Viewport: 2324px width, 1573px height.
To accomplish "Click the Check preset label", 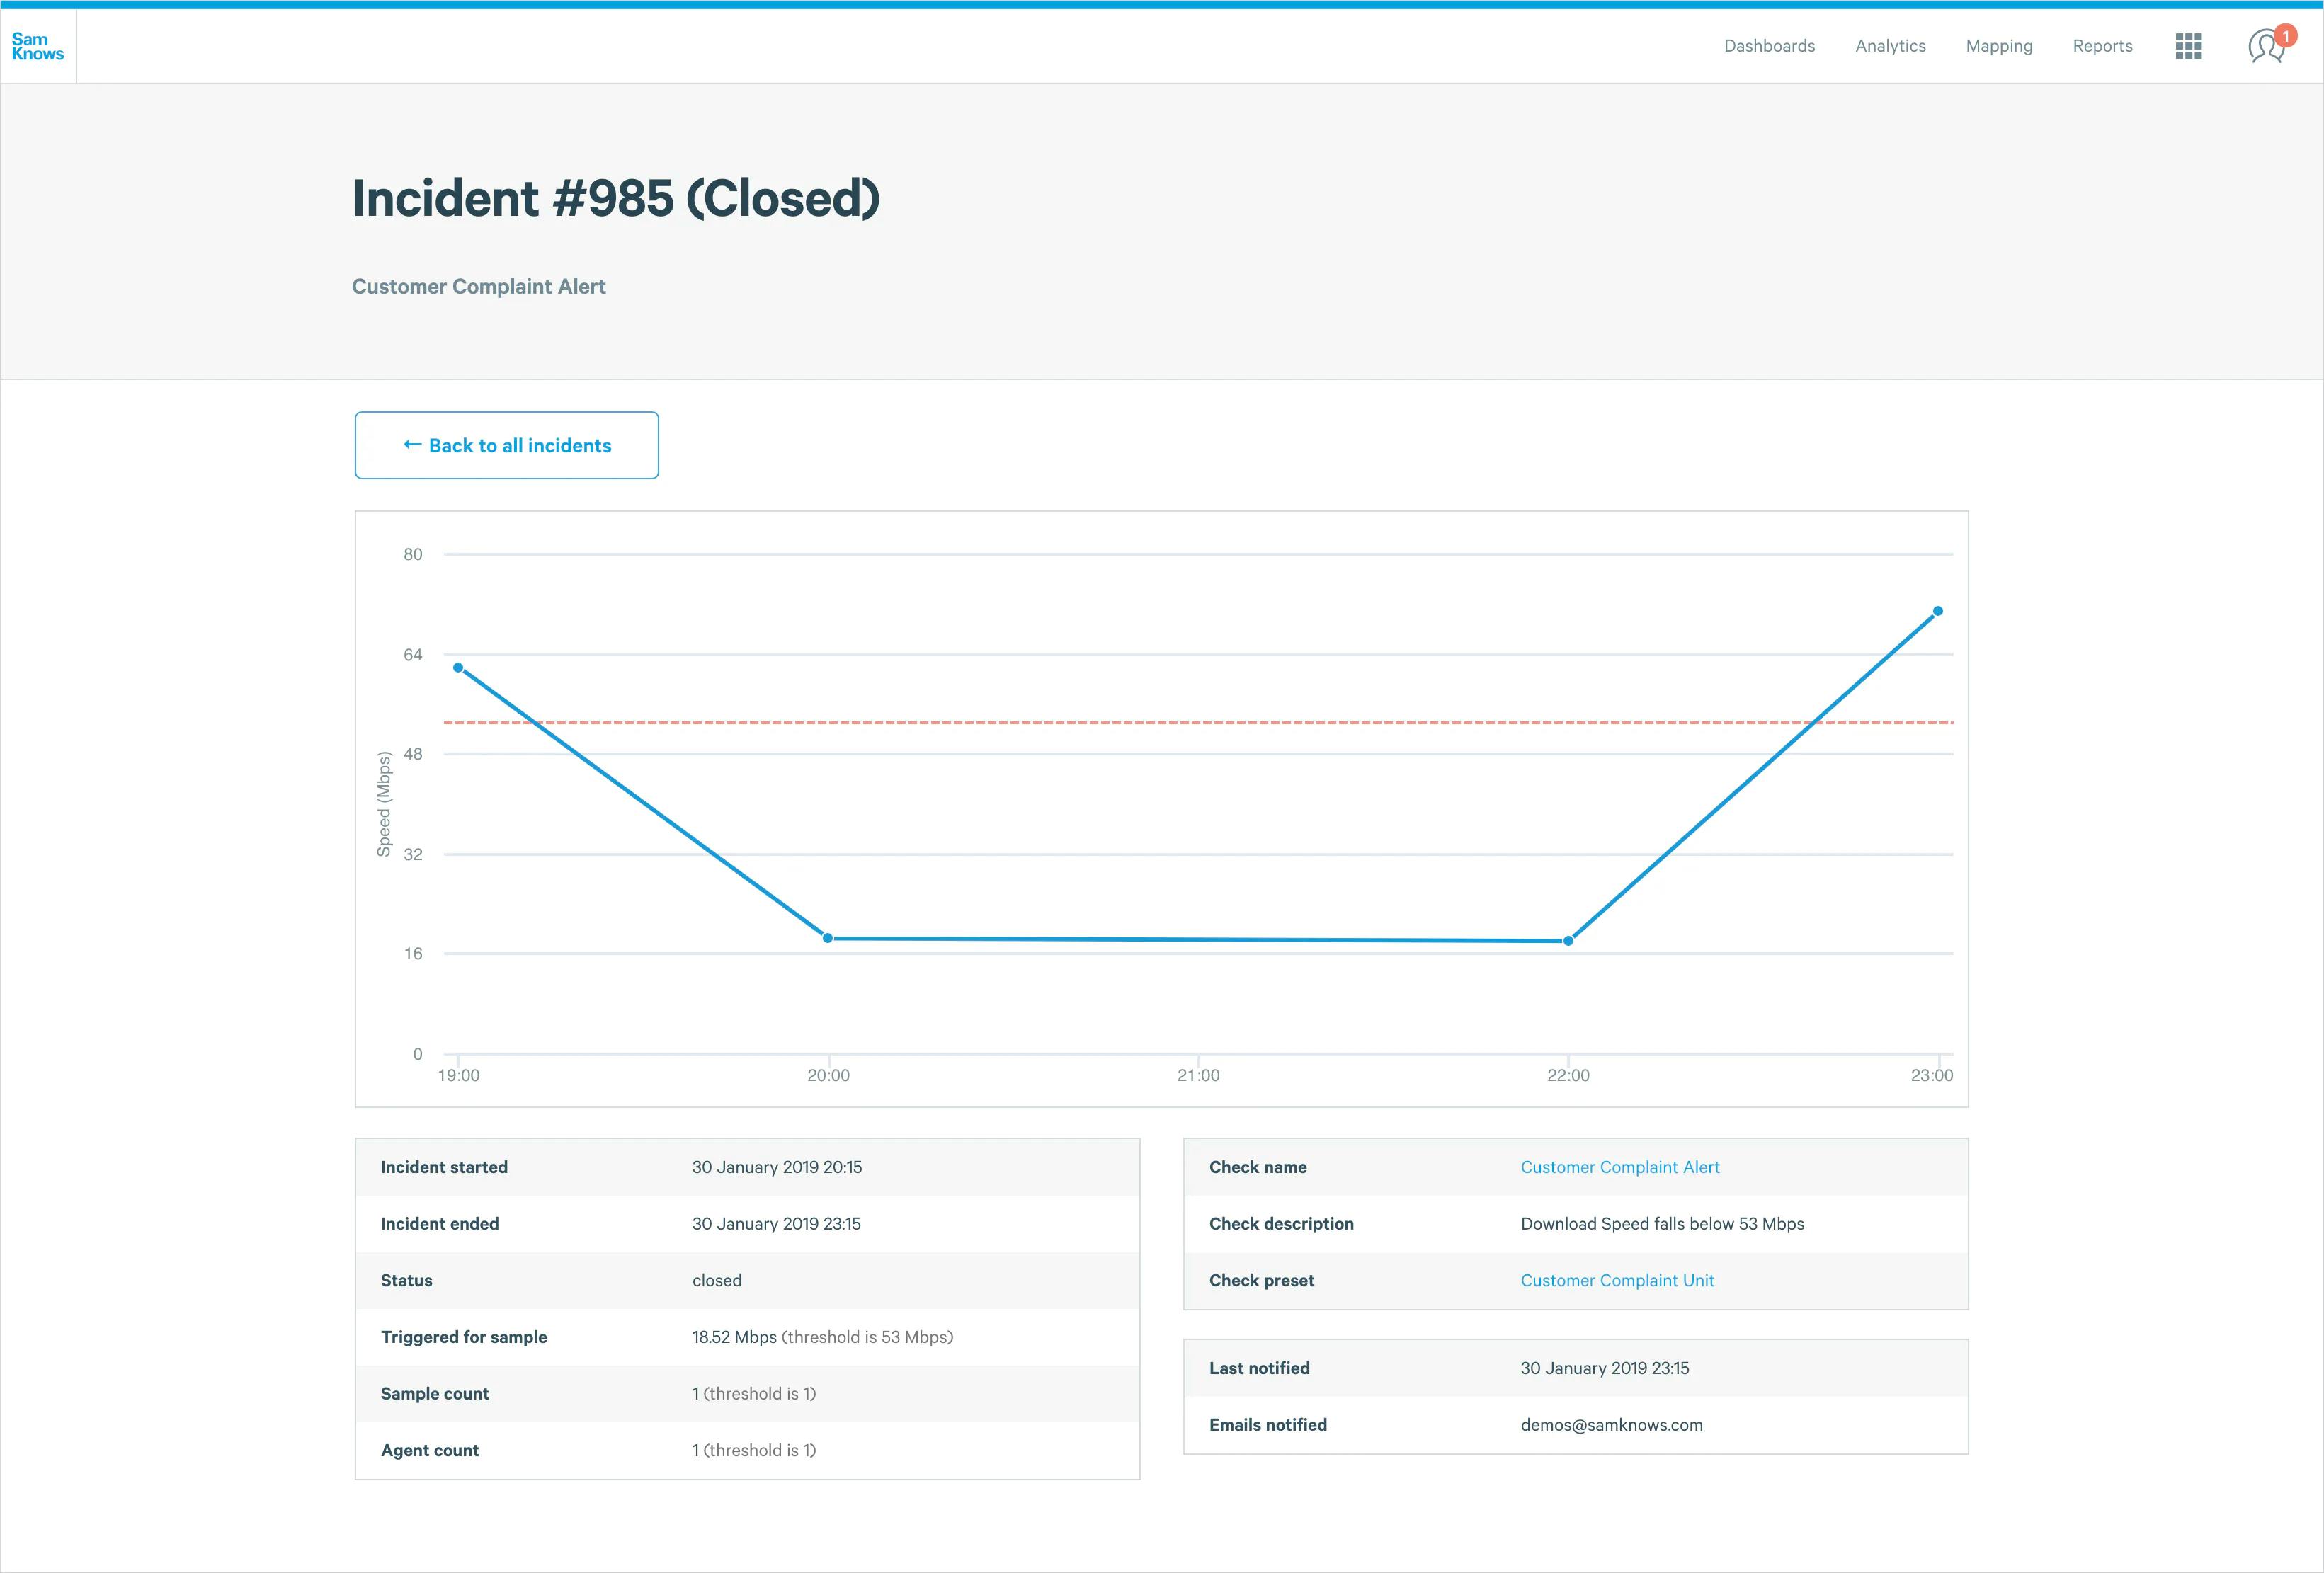I will pyautogui.click(x=1261, y=1280).
